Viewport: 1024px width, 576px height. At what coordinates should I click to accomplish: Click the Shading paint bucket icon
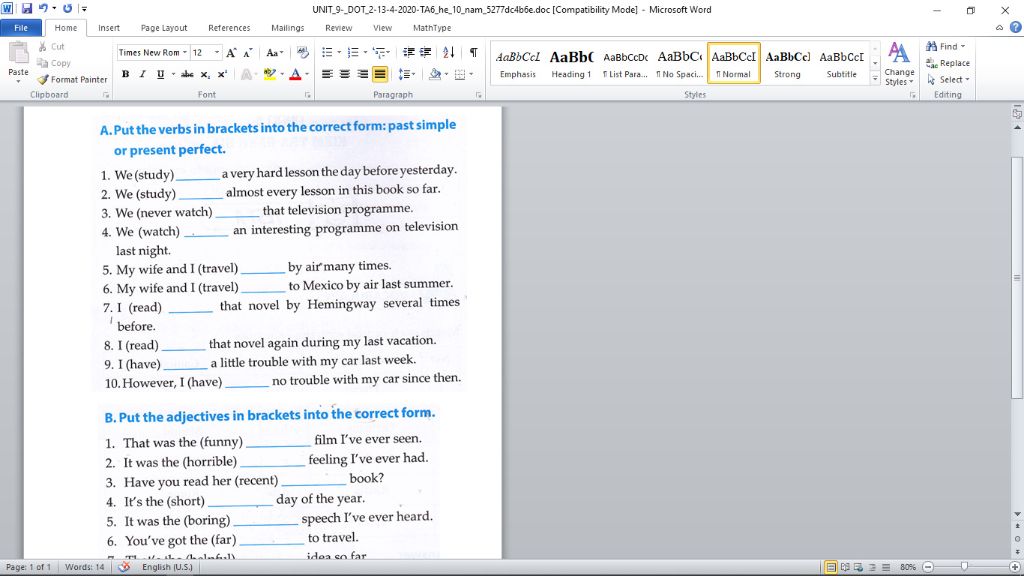(x=435, y=74)
